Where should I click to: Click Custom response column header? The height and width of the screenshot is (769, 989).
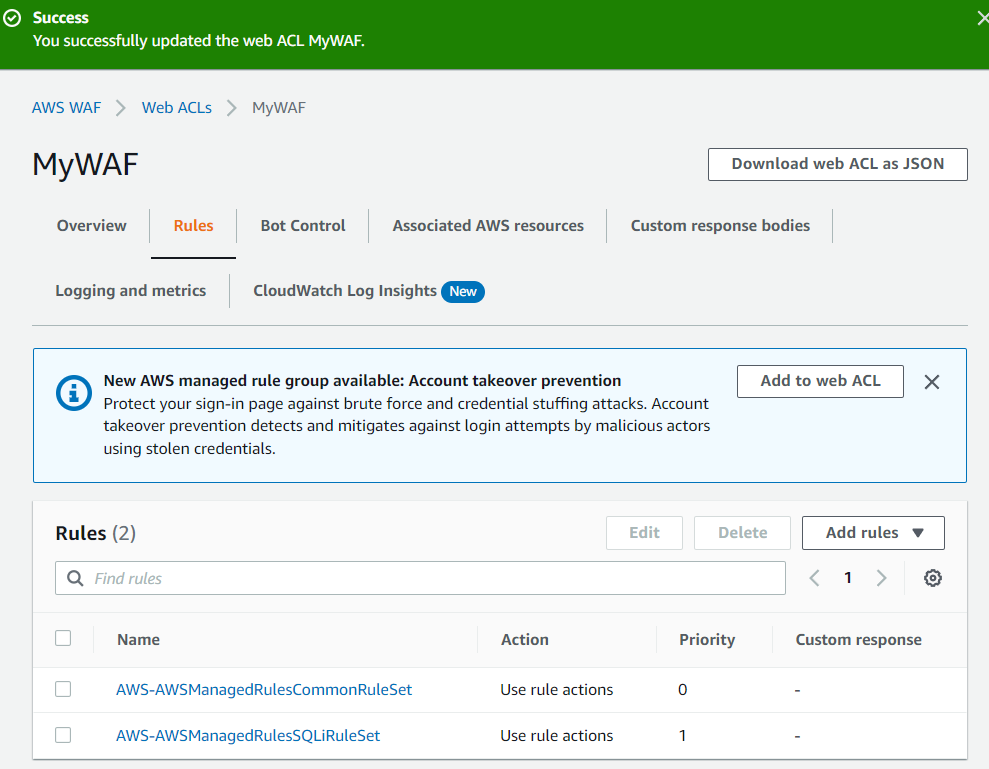pyautogui.click(x=858, y=640)
